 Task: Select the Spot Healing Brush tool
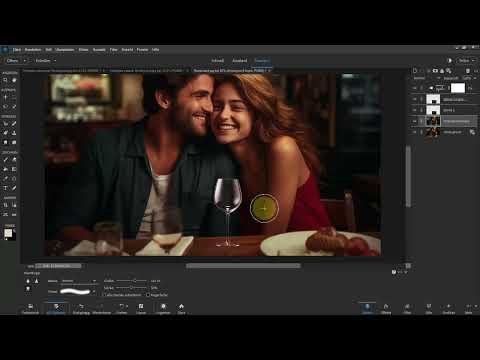(14, 124)
